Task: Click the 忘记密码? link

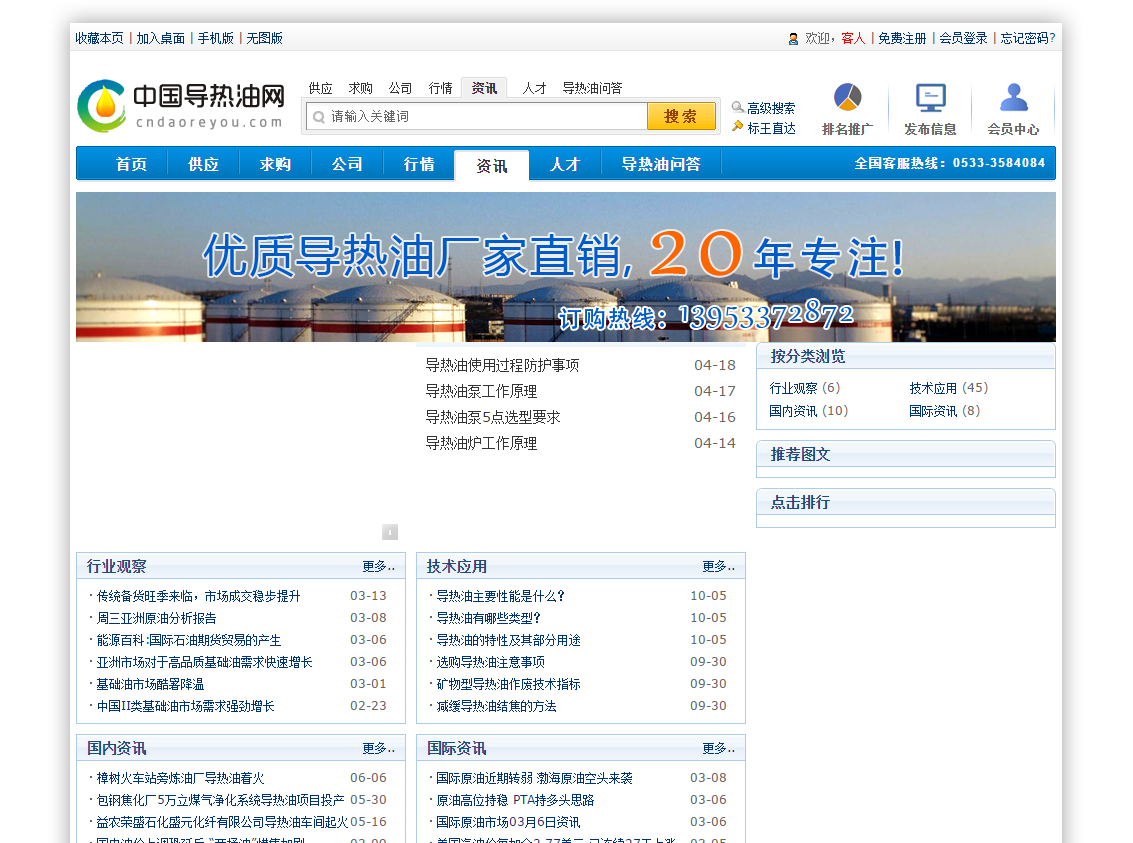Action: coord(1028,38)
